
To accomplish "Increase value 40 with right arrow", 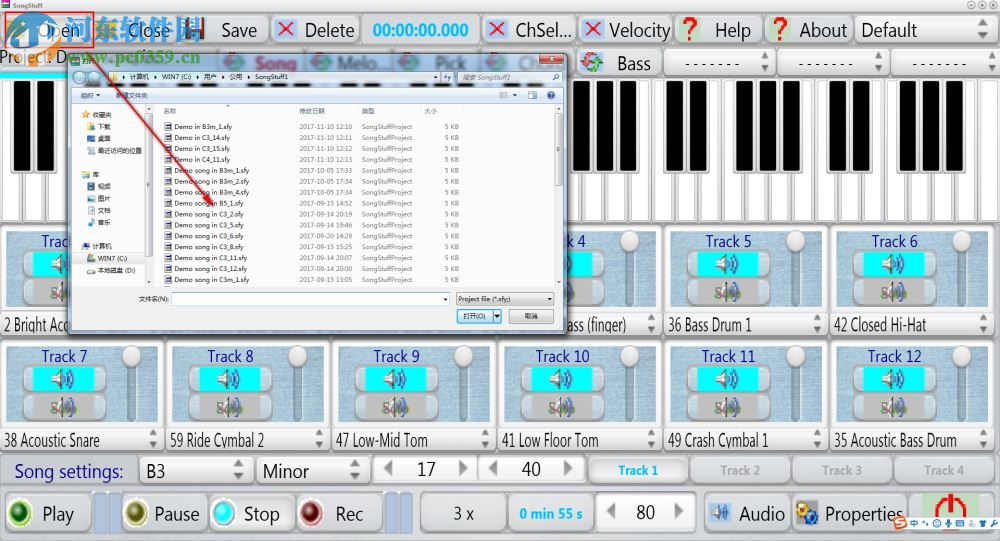I will (x=568, y=469).
